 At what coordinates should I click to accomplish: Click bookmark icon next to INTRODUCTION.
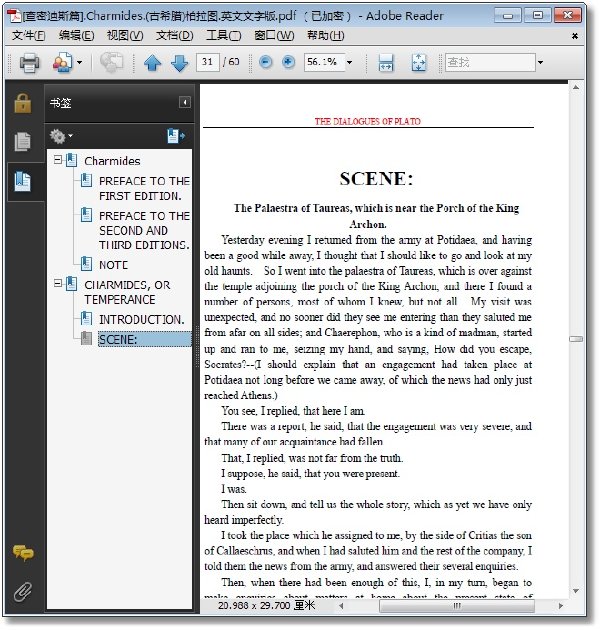point(86,319)
